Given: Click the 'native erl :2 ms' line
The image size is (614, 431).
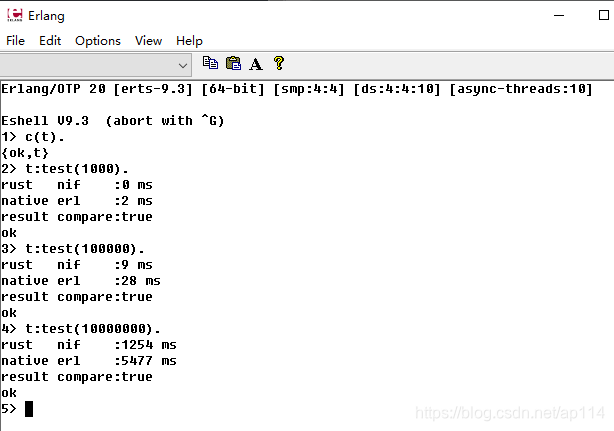Looking at the screenshot, I should click(77, 201).
